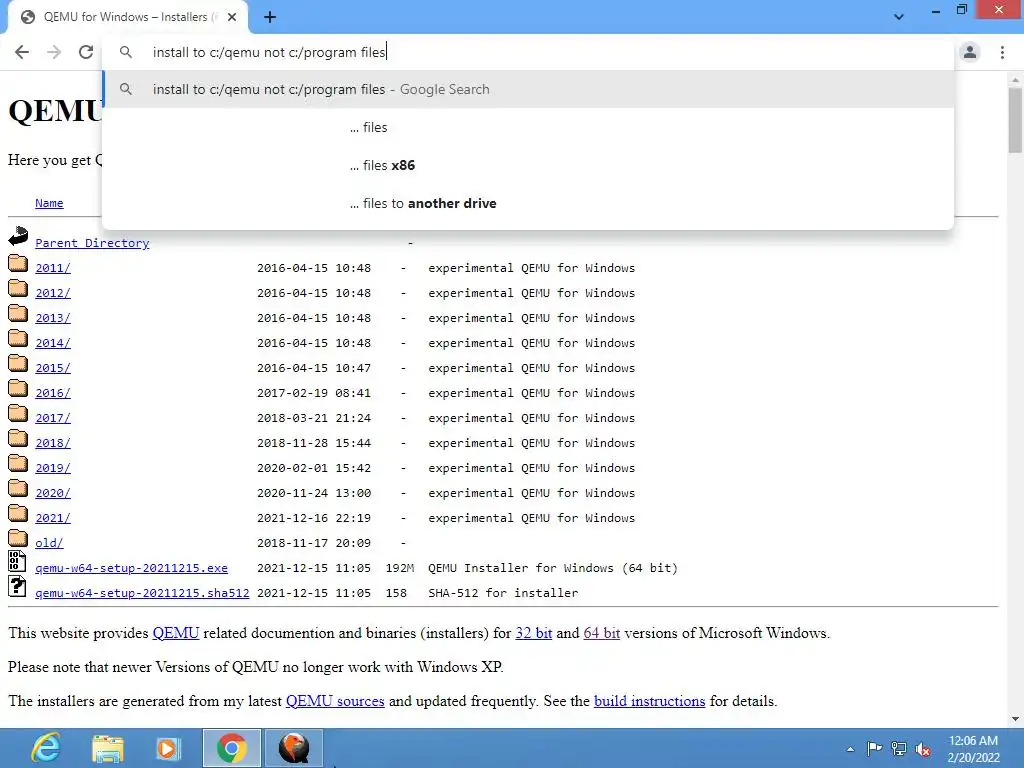Click the scrollbar down arrow
Screen dimensions: 1024x768
point(1015,719)
